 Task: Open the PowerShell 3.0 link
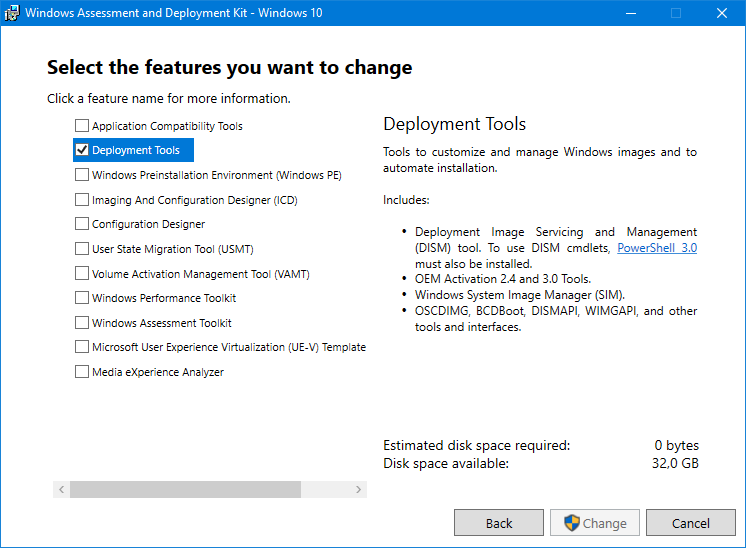(657, 248)
